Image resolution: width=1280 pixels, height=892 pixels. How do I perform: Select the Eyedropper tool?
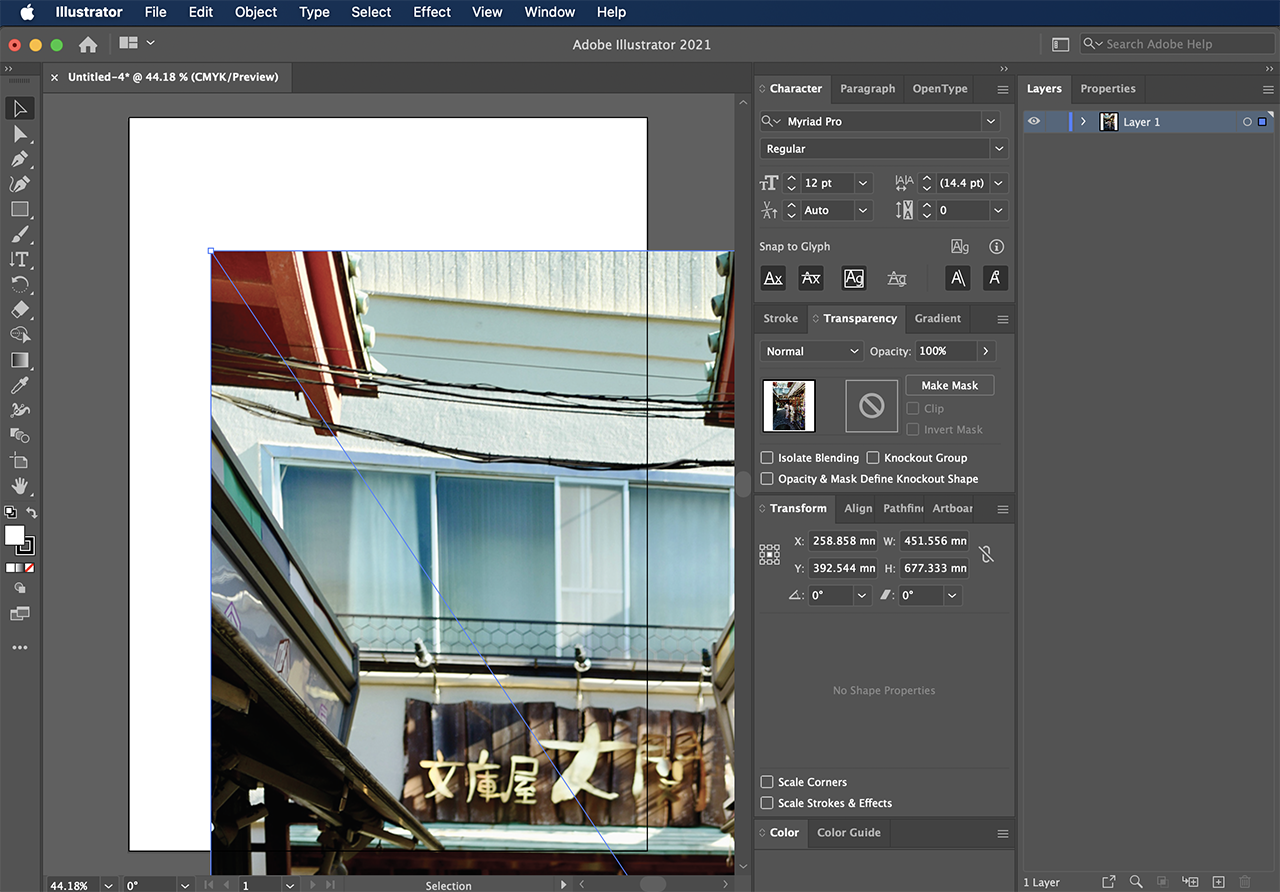point(19,385)
